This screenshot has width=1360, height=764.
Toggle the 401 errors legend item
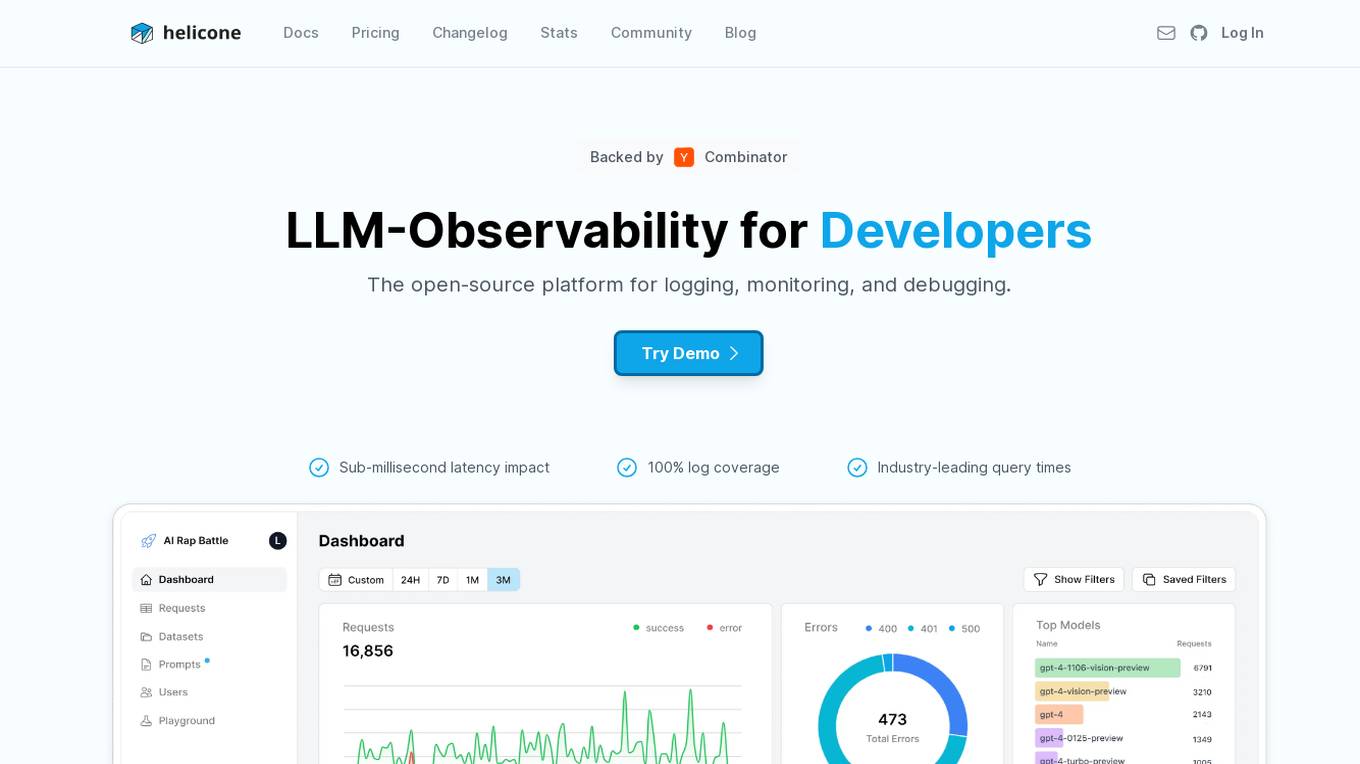click(922, 629)
